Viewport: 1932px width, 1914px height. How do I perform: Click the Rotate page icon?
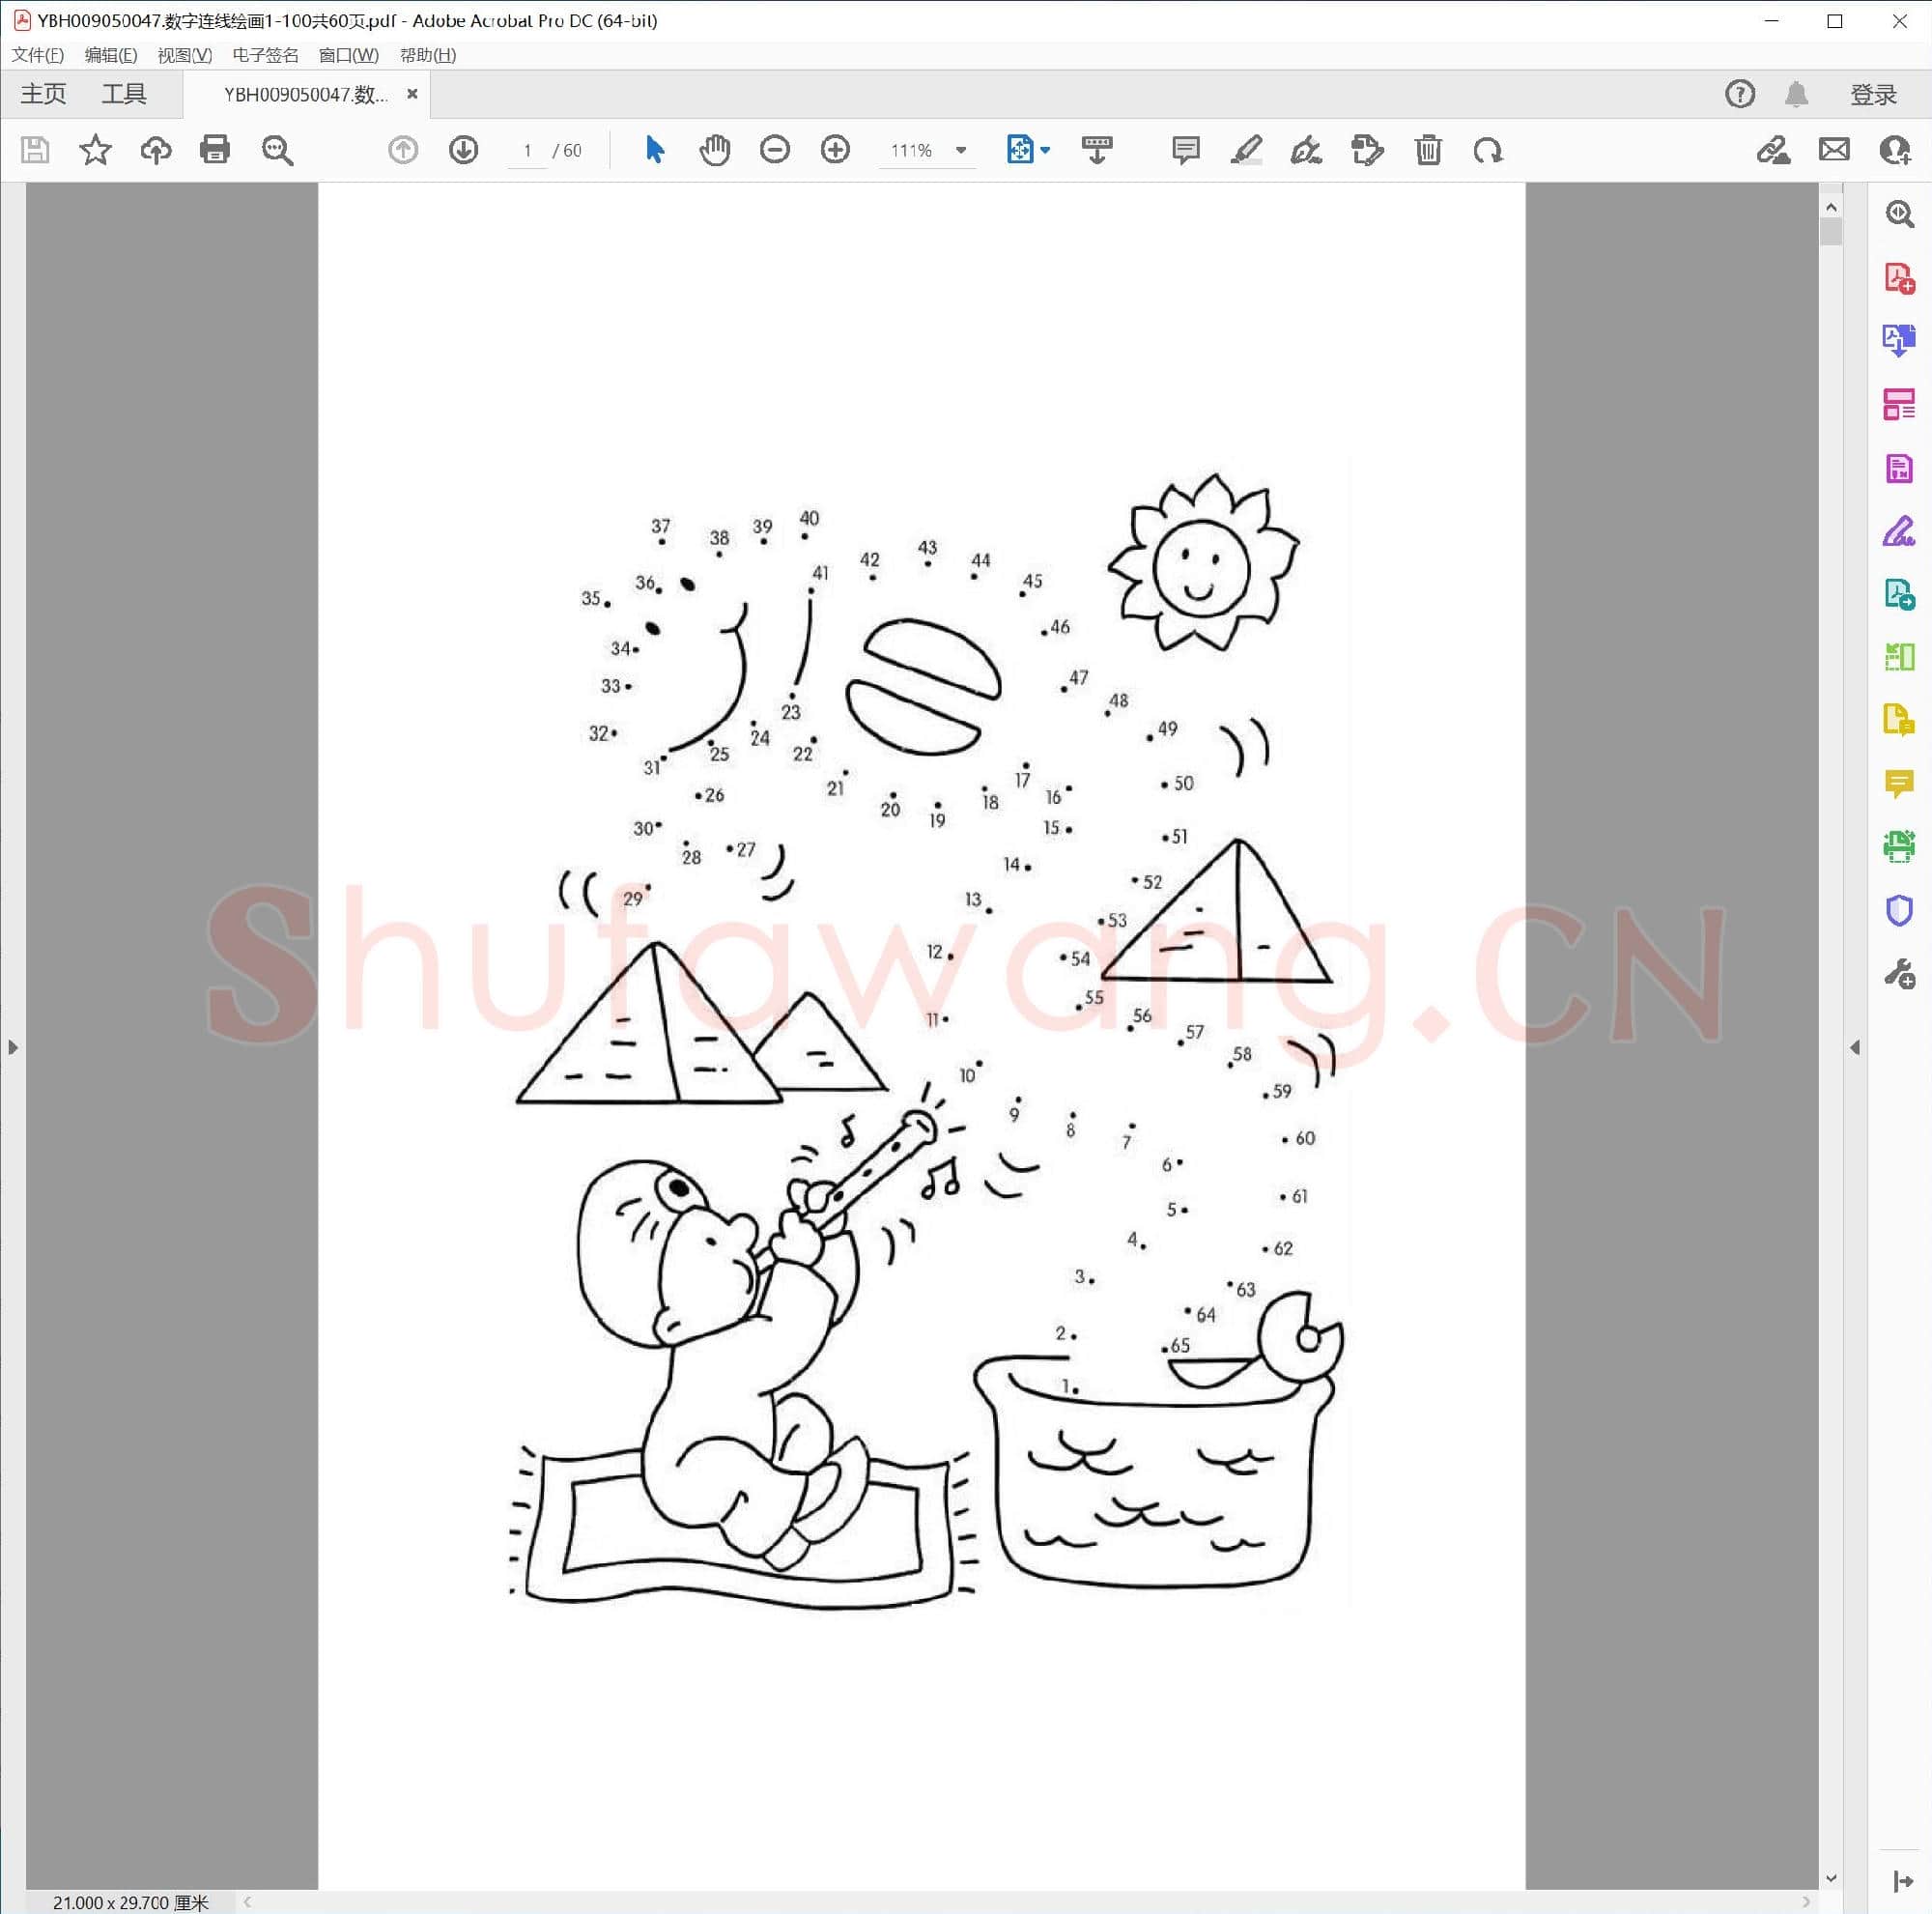[x=1488, y=150]
